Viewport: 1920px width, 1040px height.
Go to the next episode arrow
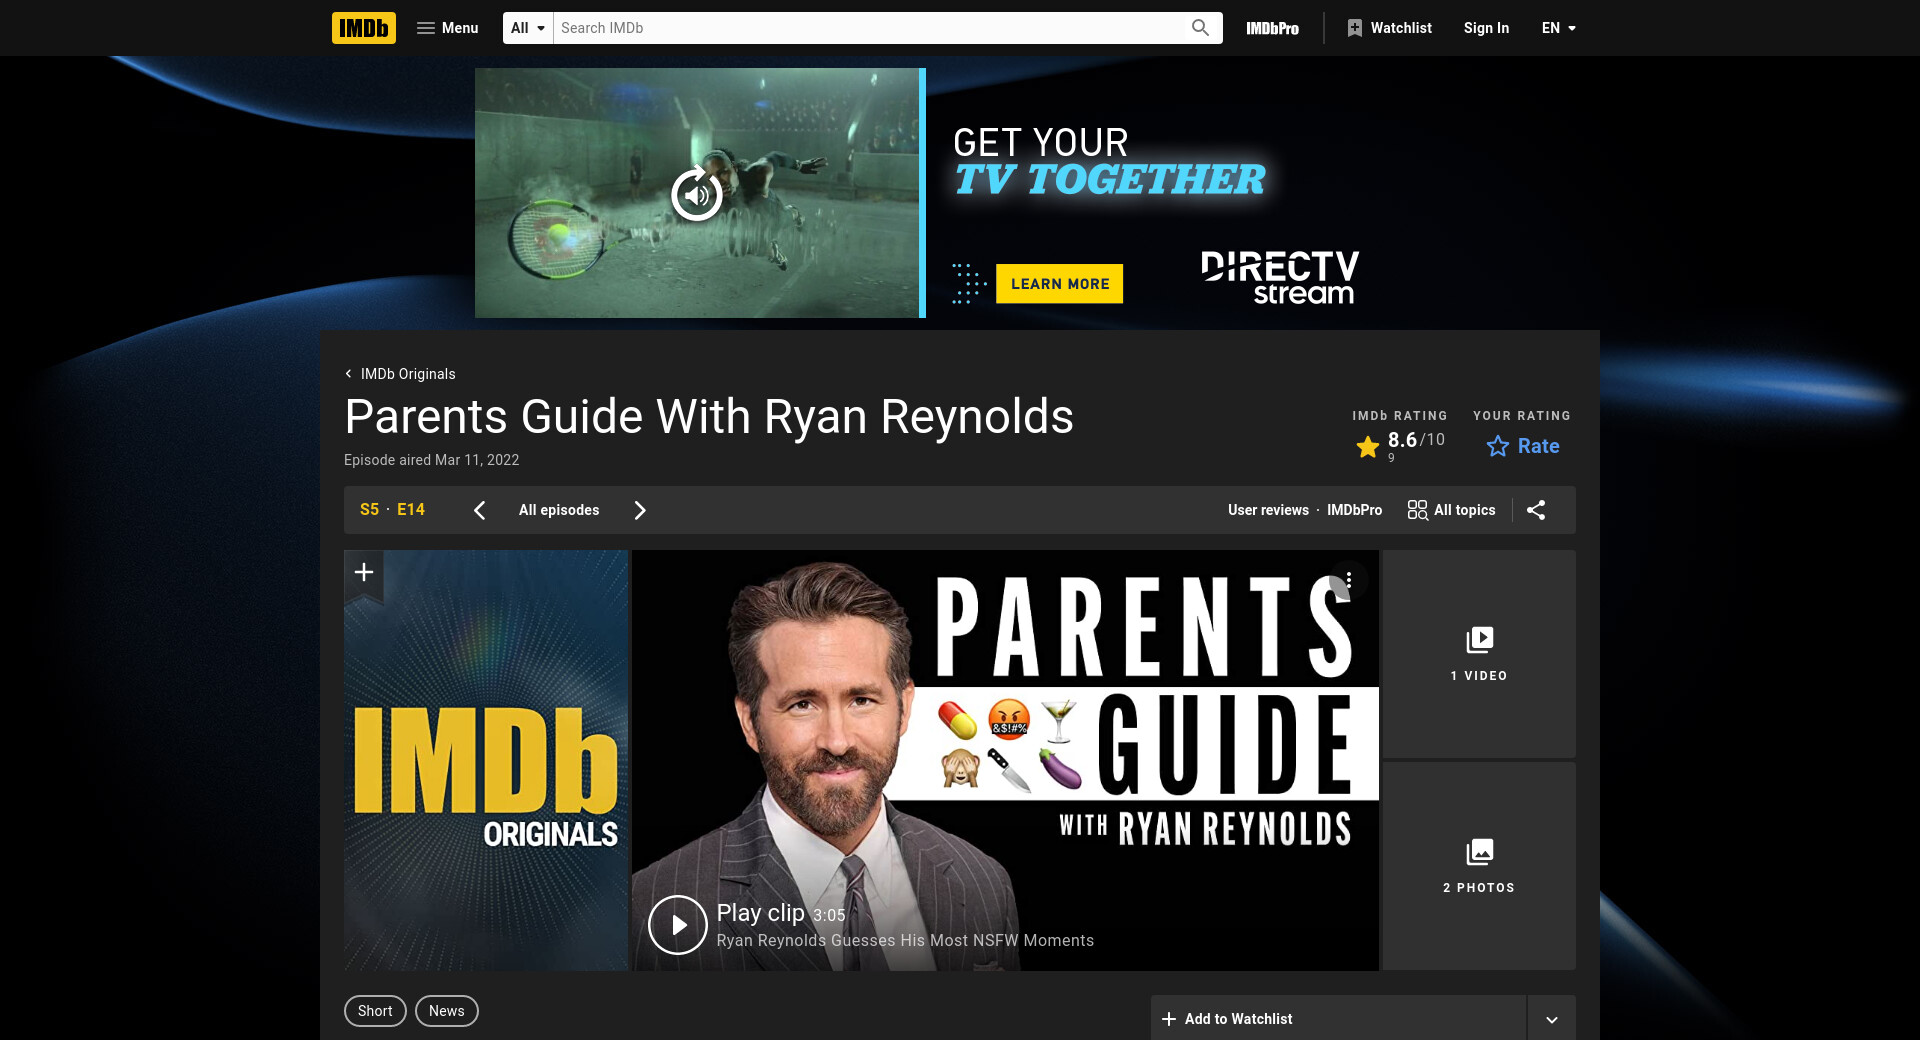(x=640, y=510)
